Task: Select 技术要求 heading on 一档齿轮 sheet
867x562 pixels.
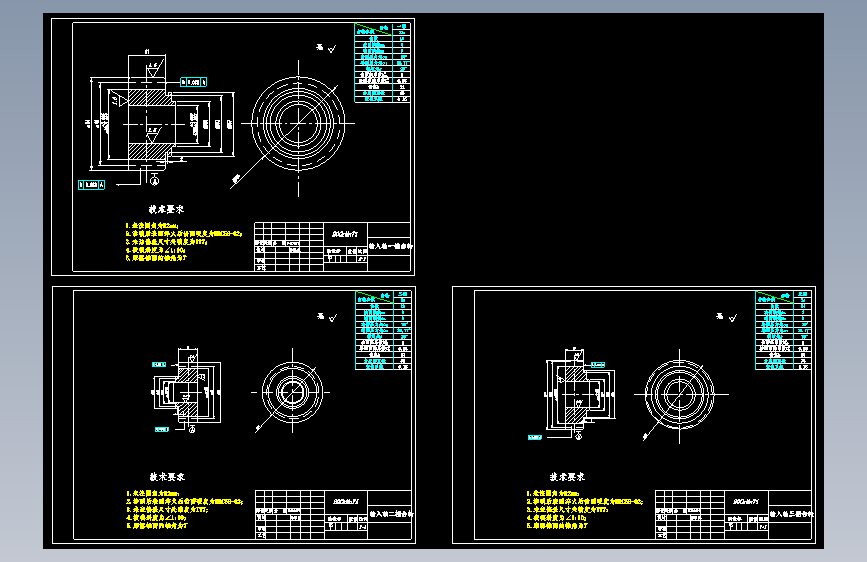Action: pos(166,210)
